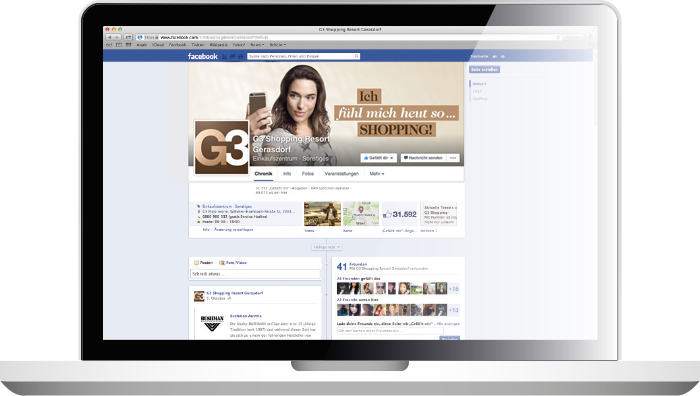Switch to the Info tab
Viewport: 700px width, 396px height.
click(287, 174)
